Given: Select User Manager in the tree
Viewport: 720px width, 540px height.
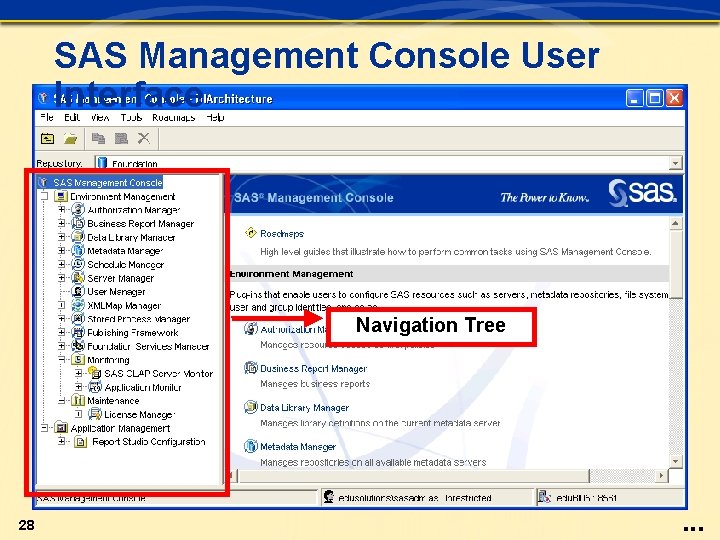Looking at the screenshot, I should click(x=116, y=292).
